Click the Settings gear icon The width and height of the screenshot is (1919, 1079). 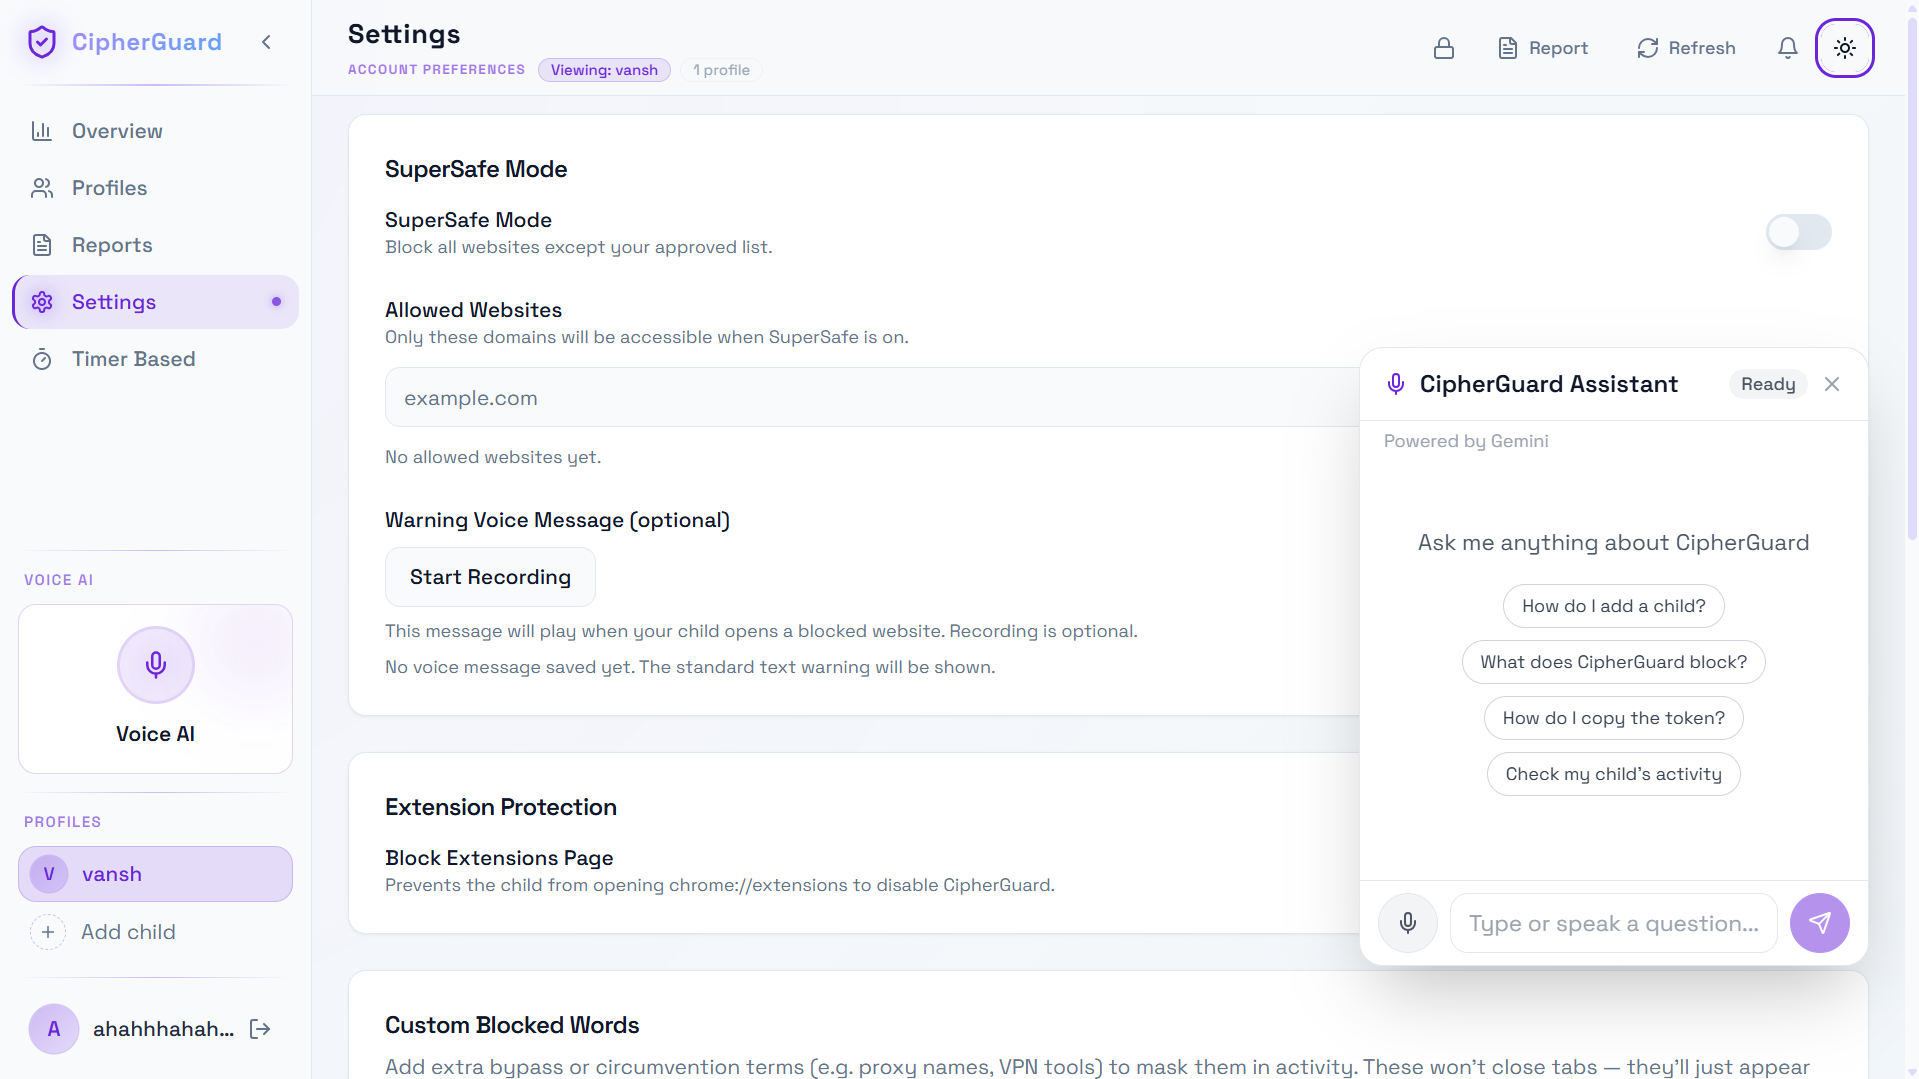coord(42,302)
